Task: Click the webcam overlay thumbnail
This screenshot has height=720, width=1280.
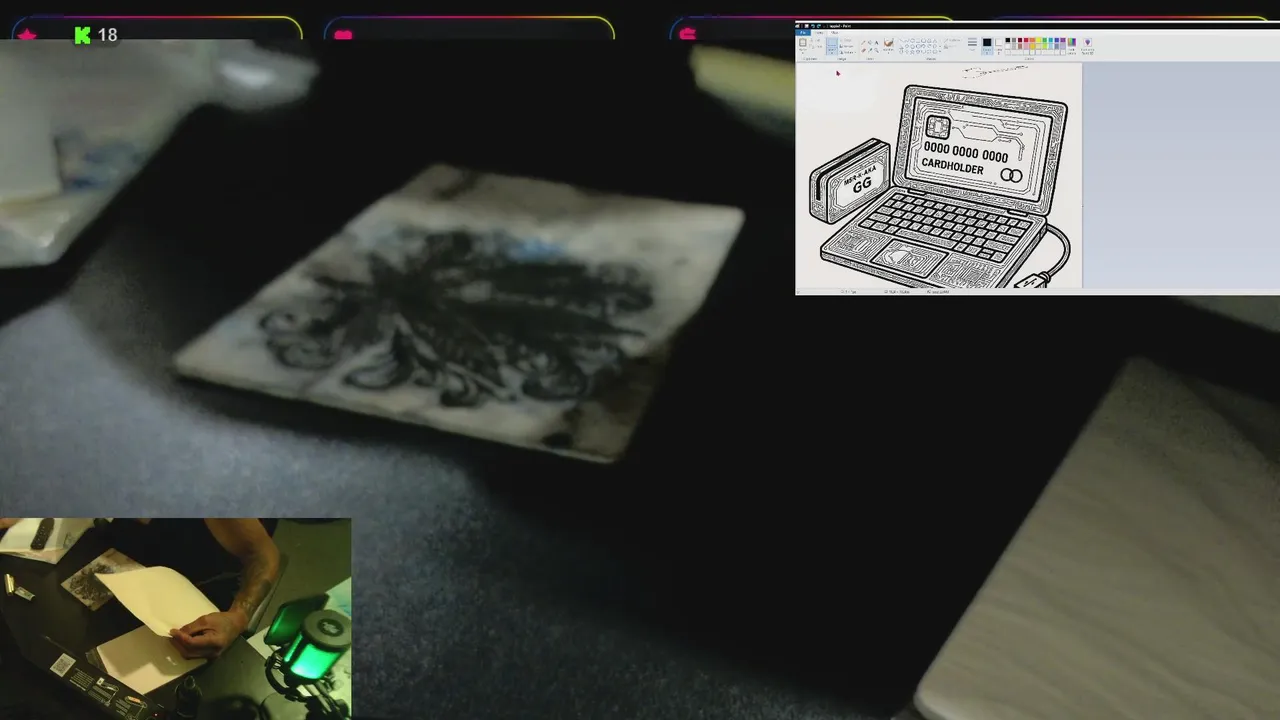Action: (175, 618)
